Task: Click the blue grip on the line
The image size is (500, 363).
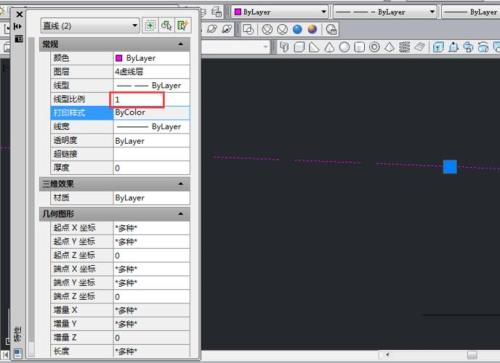Action: pyautogui.click(x=450, y=167)
